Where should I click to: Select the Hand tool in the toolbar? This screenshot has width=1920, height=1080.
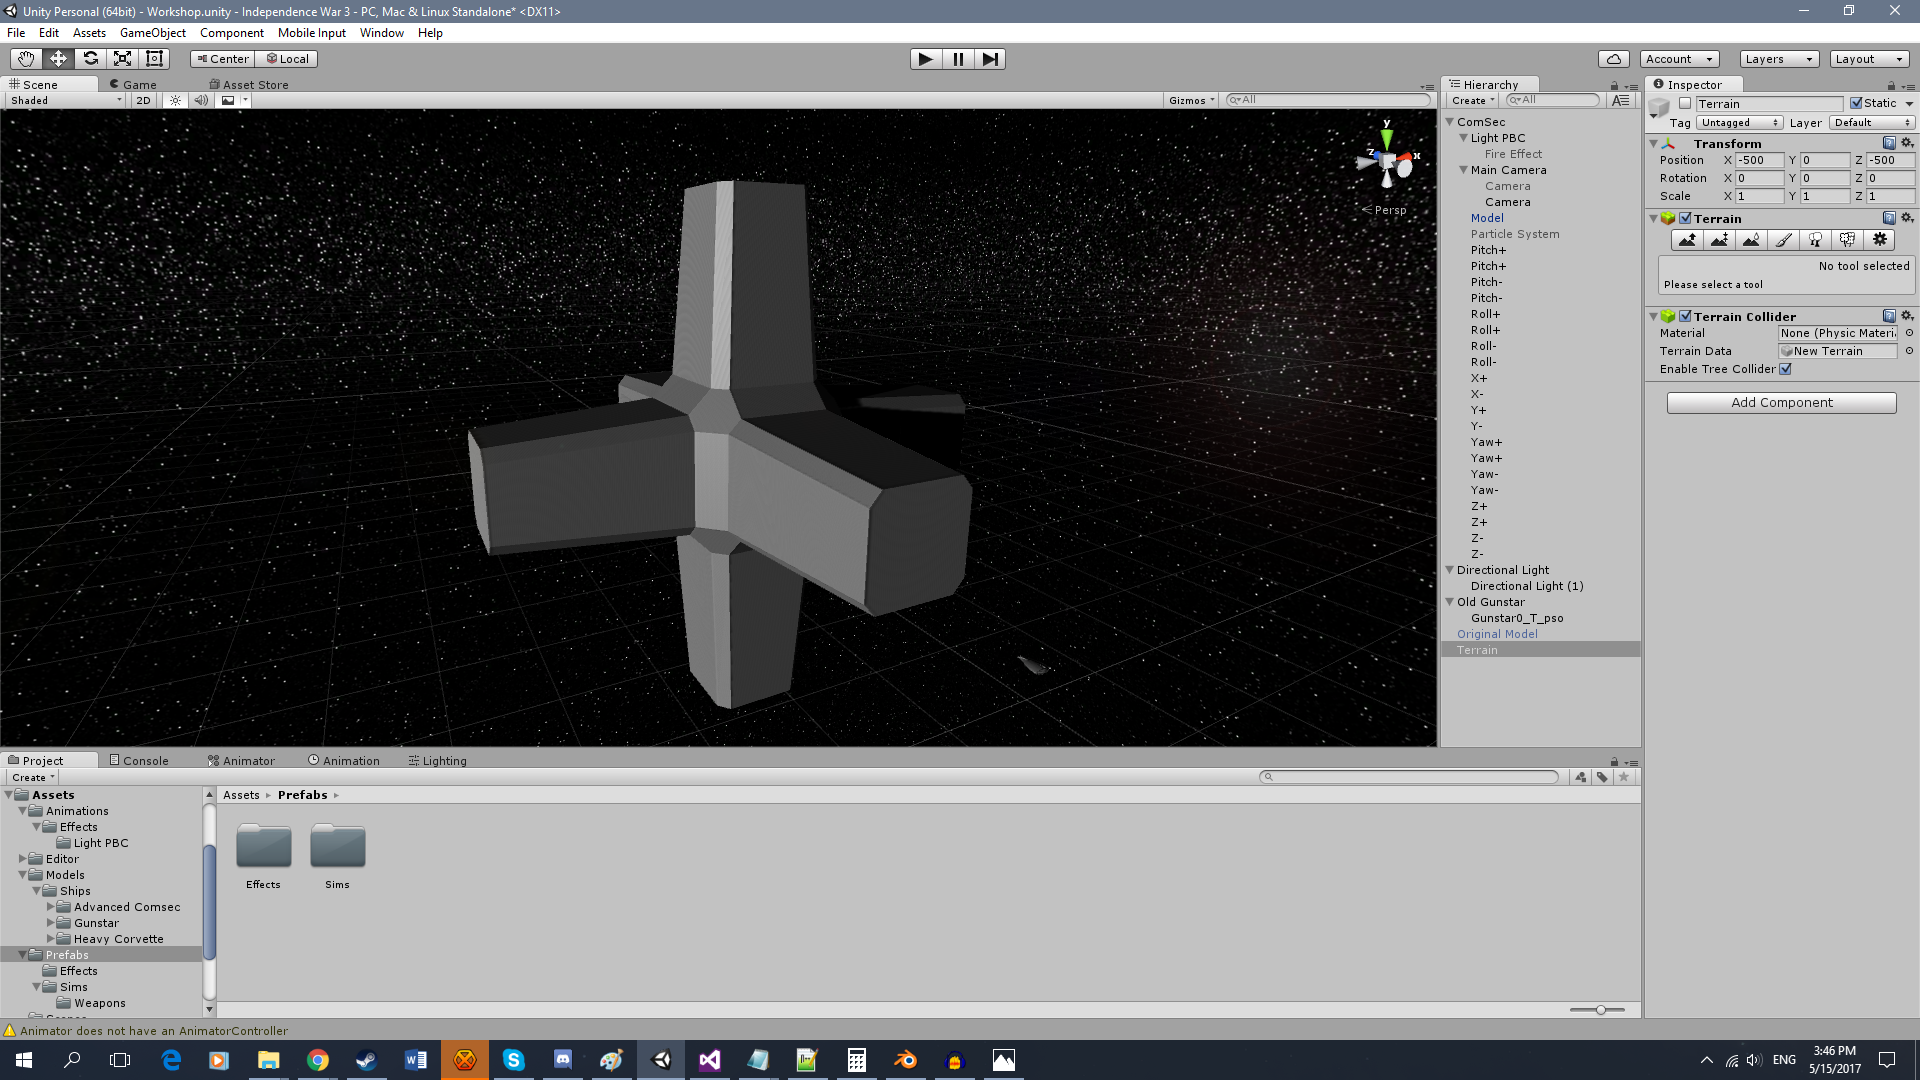coord(26,59)
